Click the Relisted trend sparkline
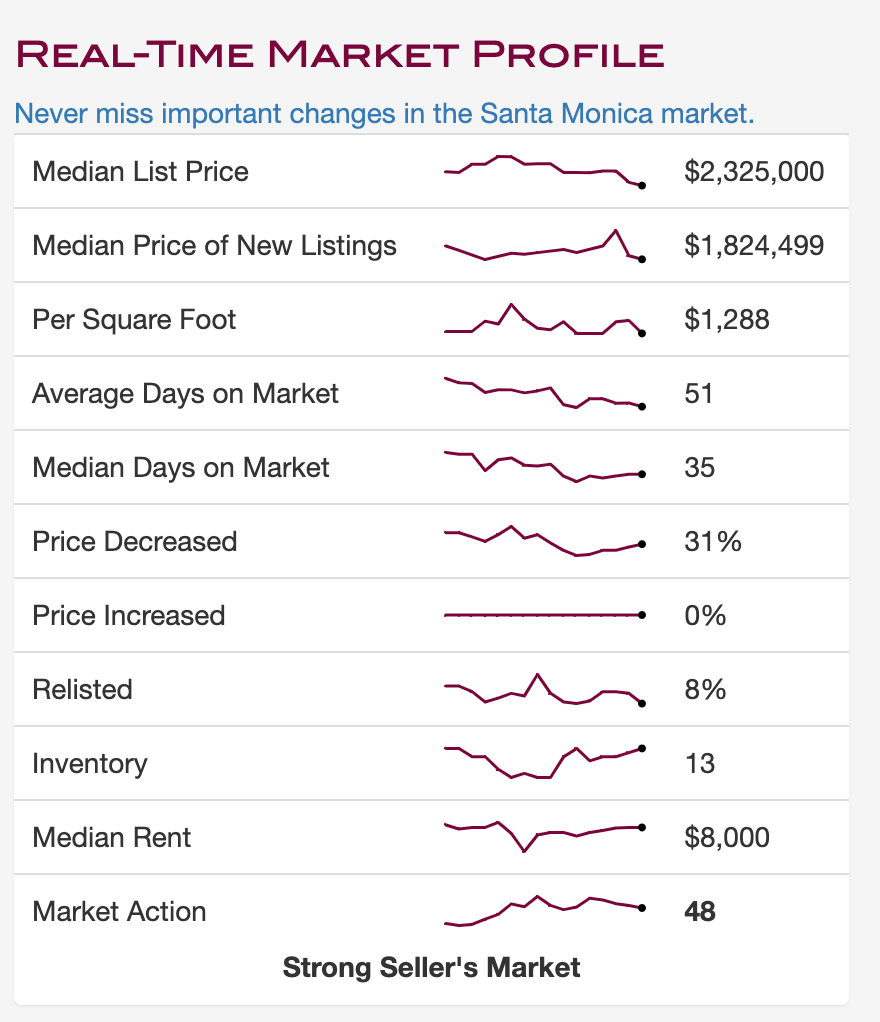 [x=543, y=690]
